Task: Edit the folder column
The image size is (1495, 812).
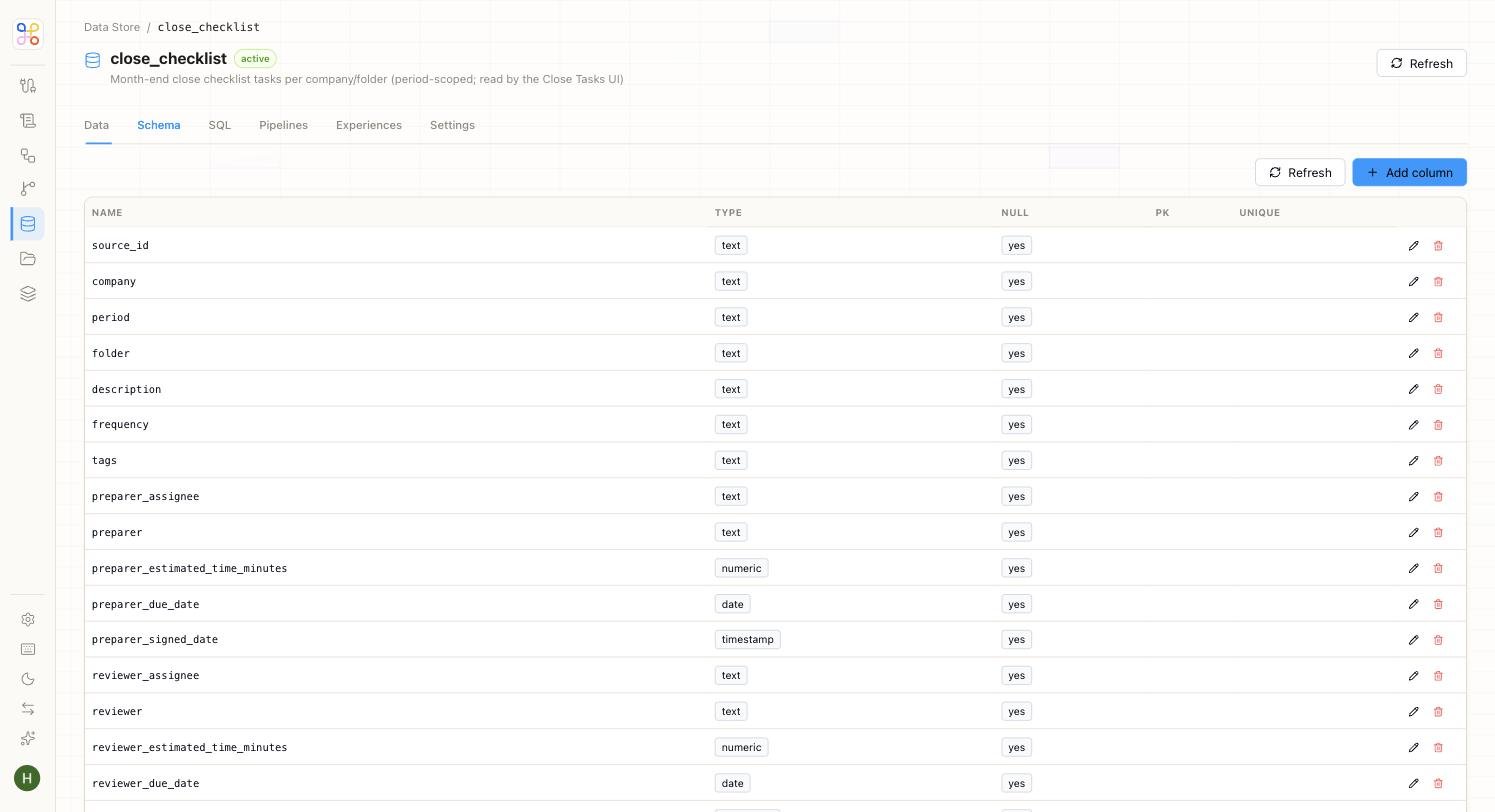Action: tap(1413, 354)
